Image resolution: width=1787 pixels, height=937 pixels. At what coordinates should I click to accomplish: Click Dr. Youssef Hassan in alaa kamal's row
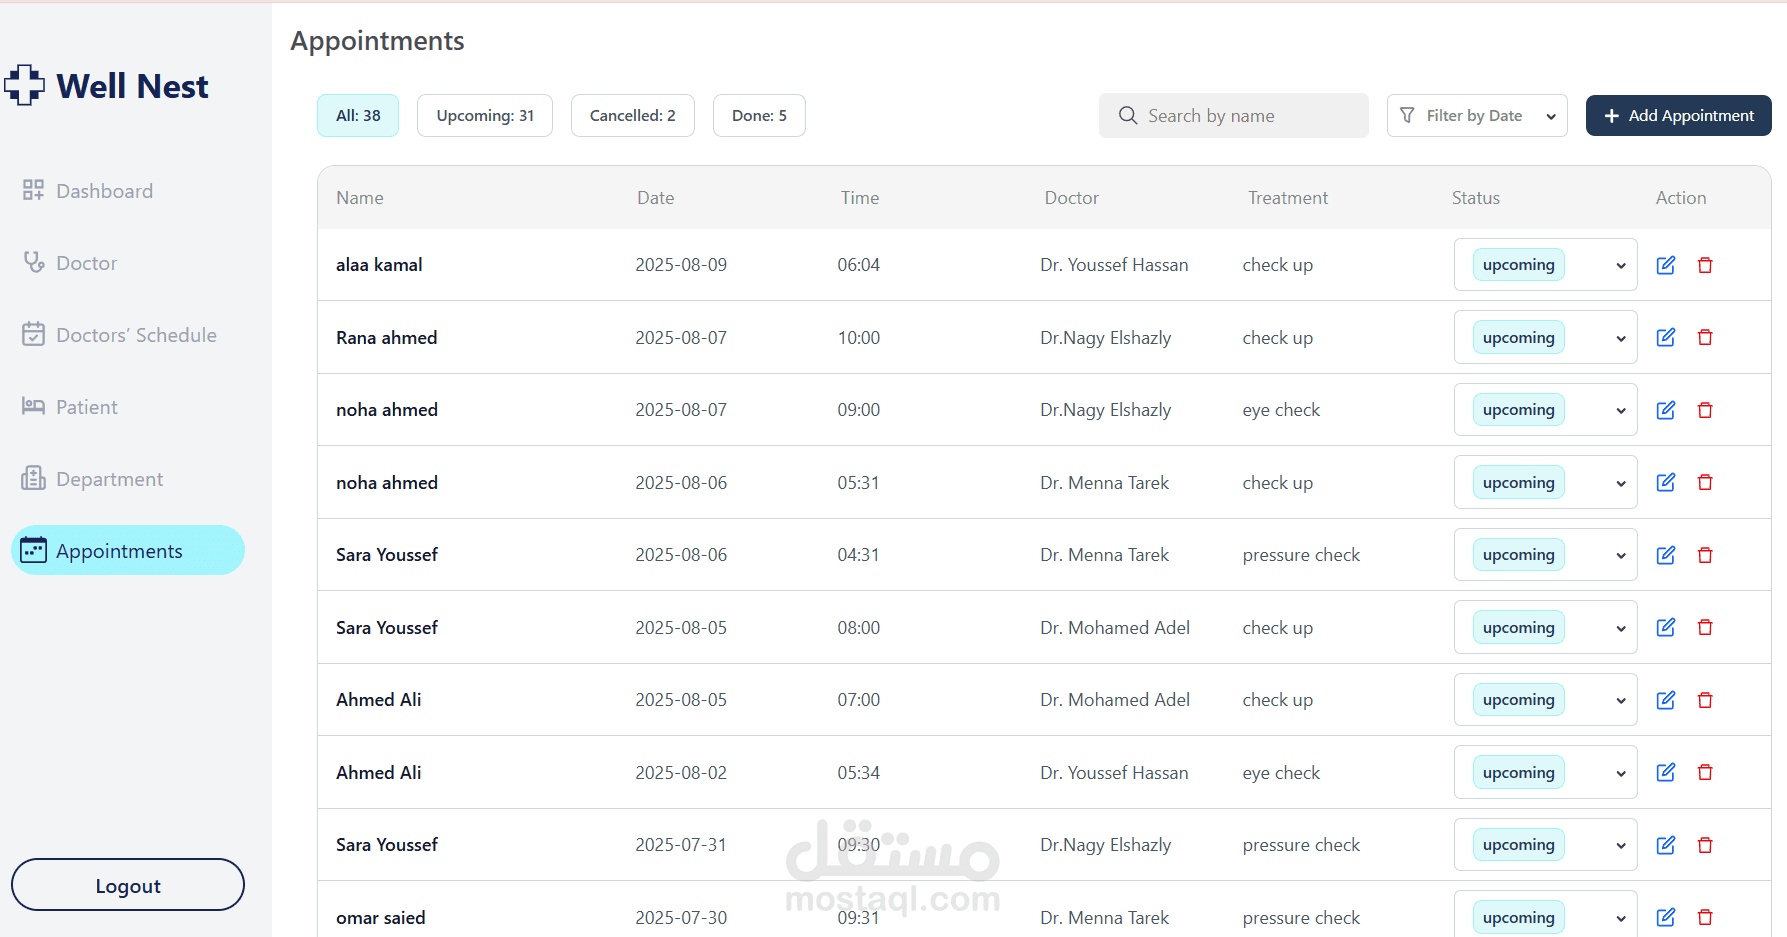tap(1114, 265)
